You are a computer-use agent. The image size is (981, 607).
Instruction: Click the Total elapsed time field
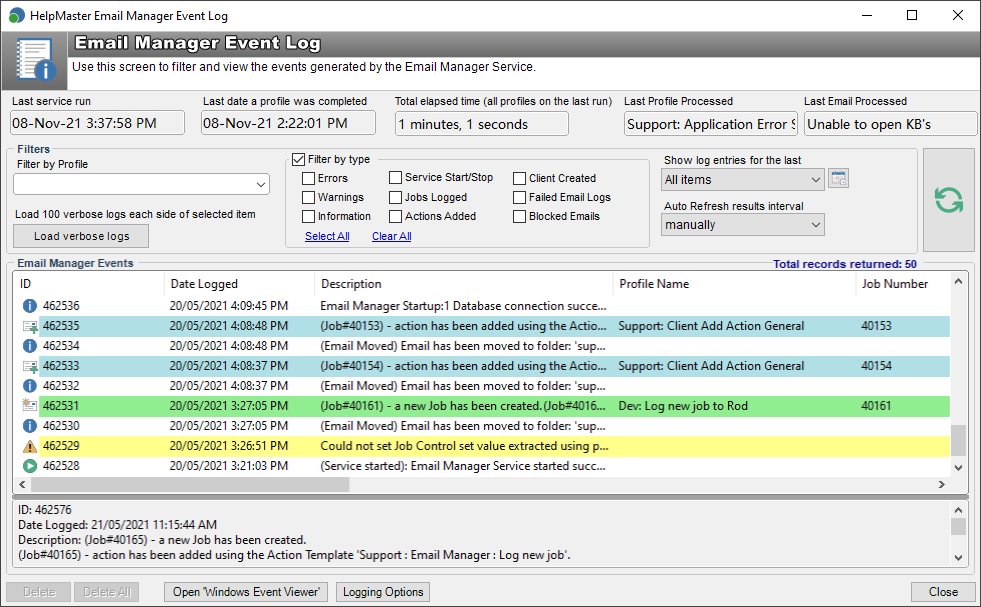[482, 124]
